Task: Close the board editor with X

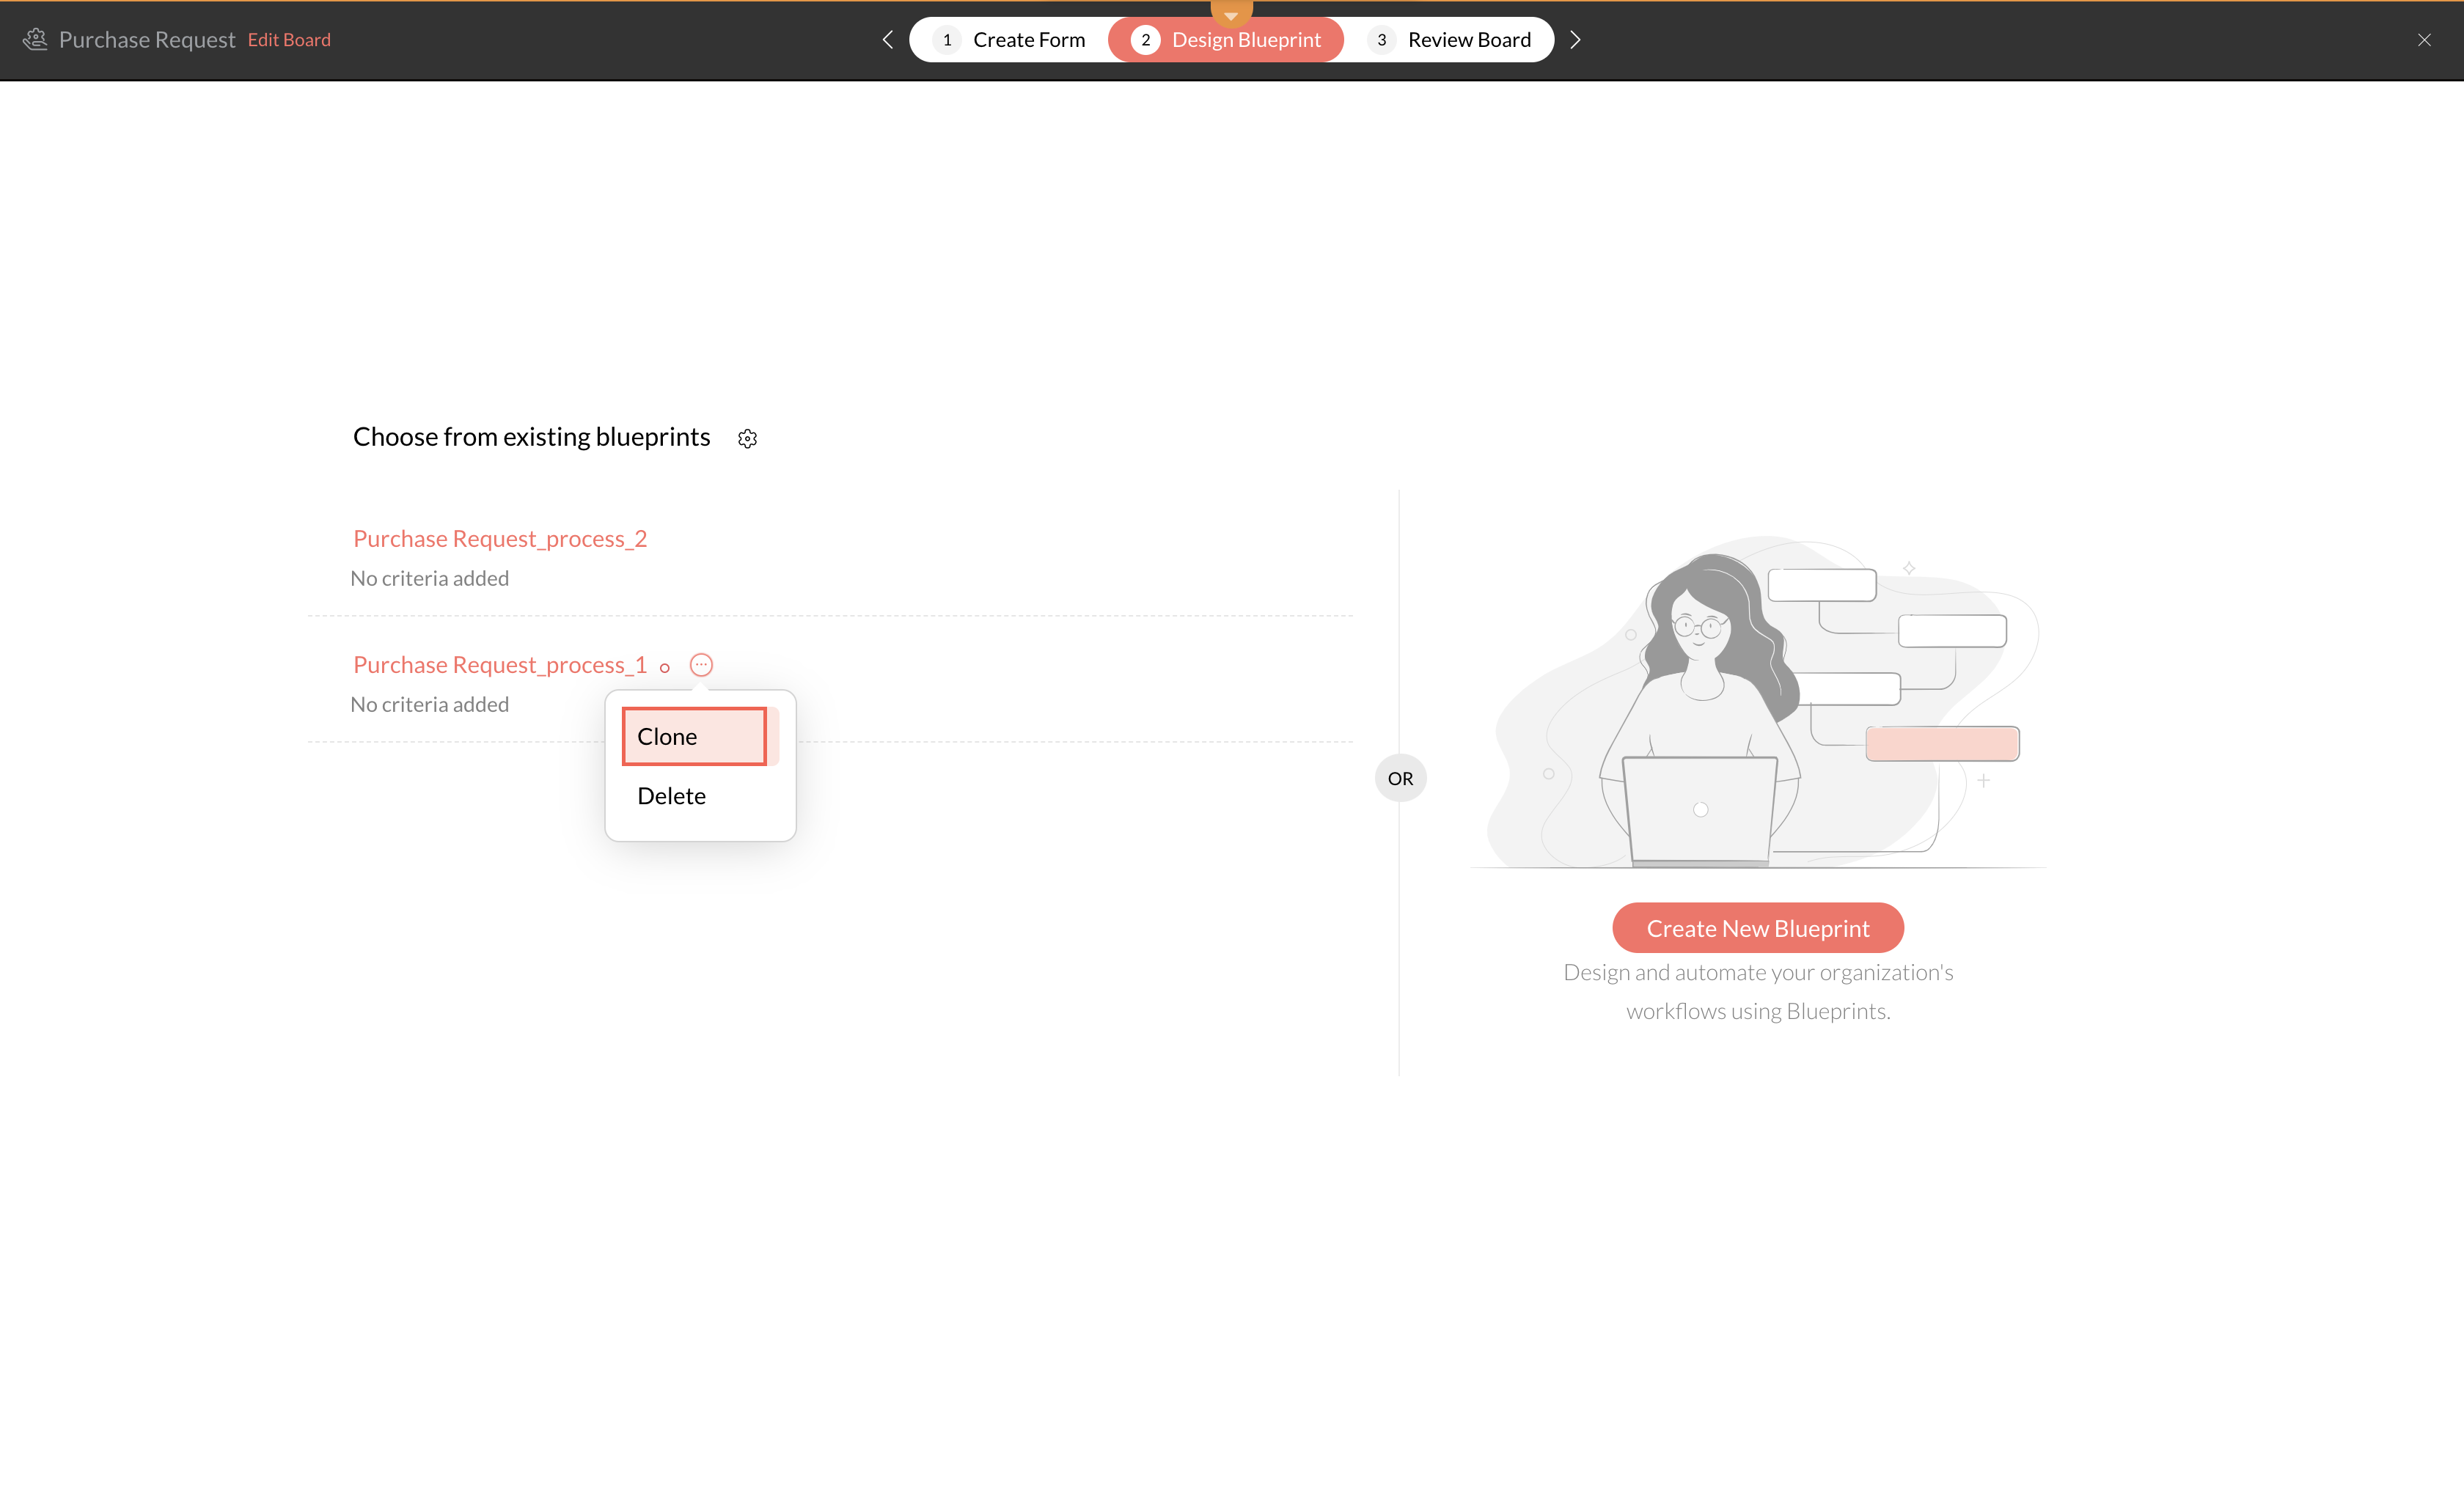Action: pos(2424,40)
